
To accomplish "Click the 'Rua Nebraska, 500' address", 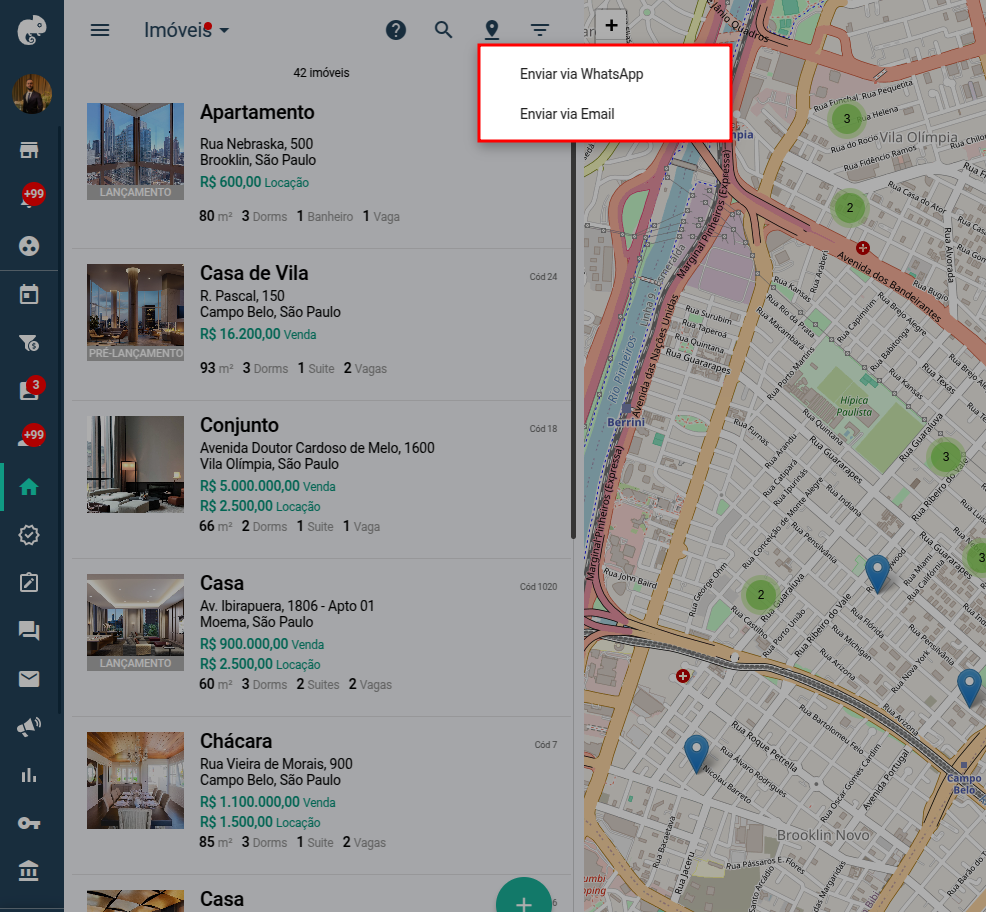I will [x=257, y=144].
